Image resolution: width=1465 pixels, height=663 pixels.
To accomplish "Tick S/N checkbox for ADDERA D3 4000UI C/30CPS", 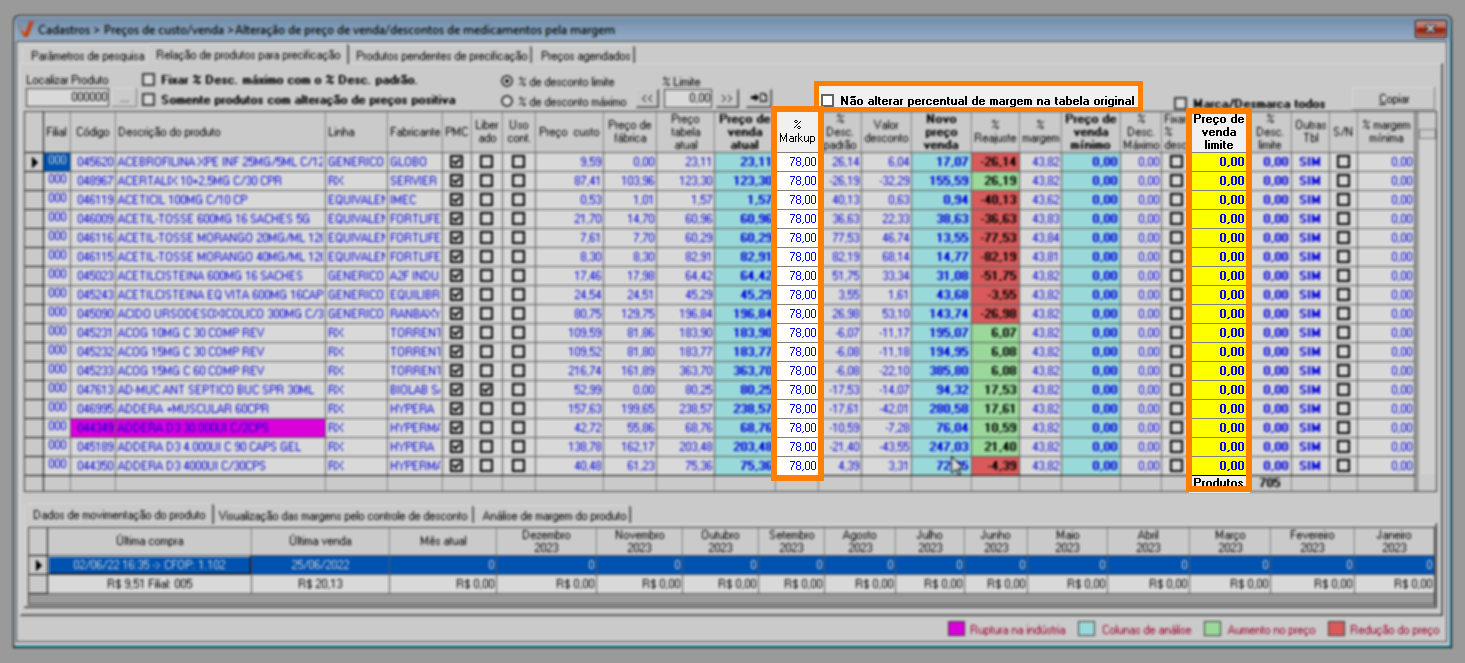I will click(x=1343, y=465).
